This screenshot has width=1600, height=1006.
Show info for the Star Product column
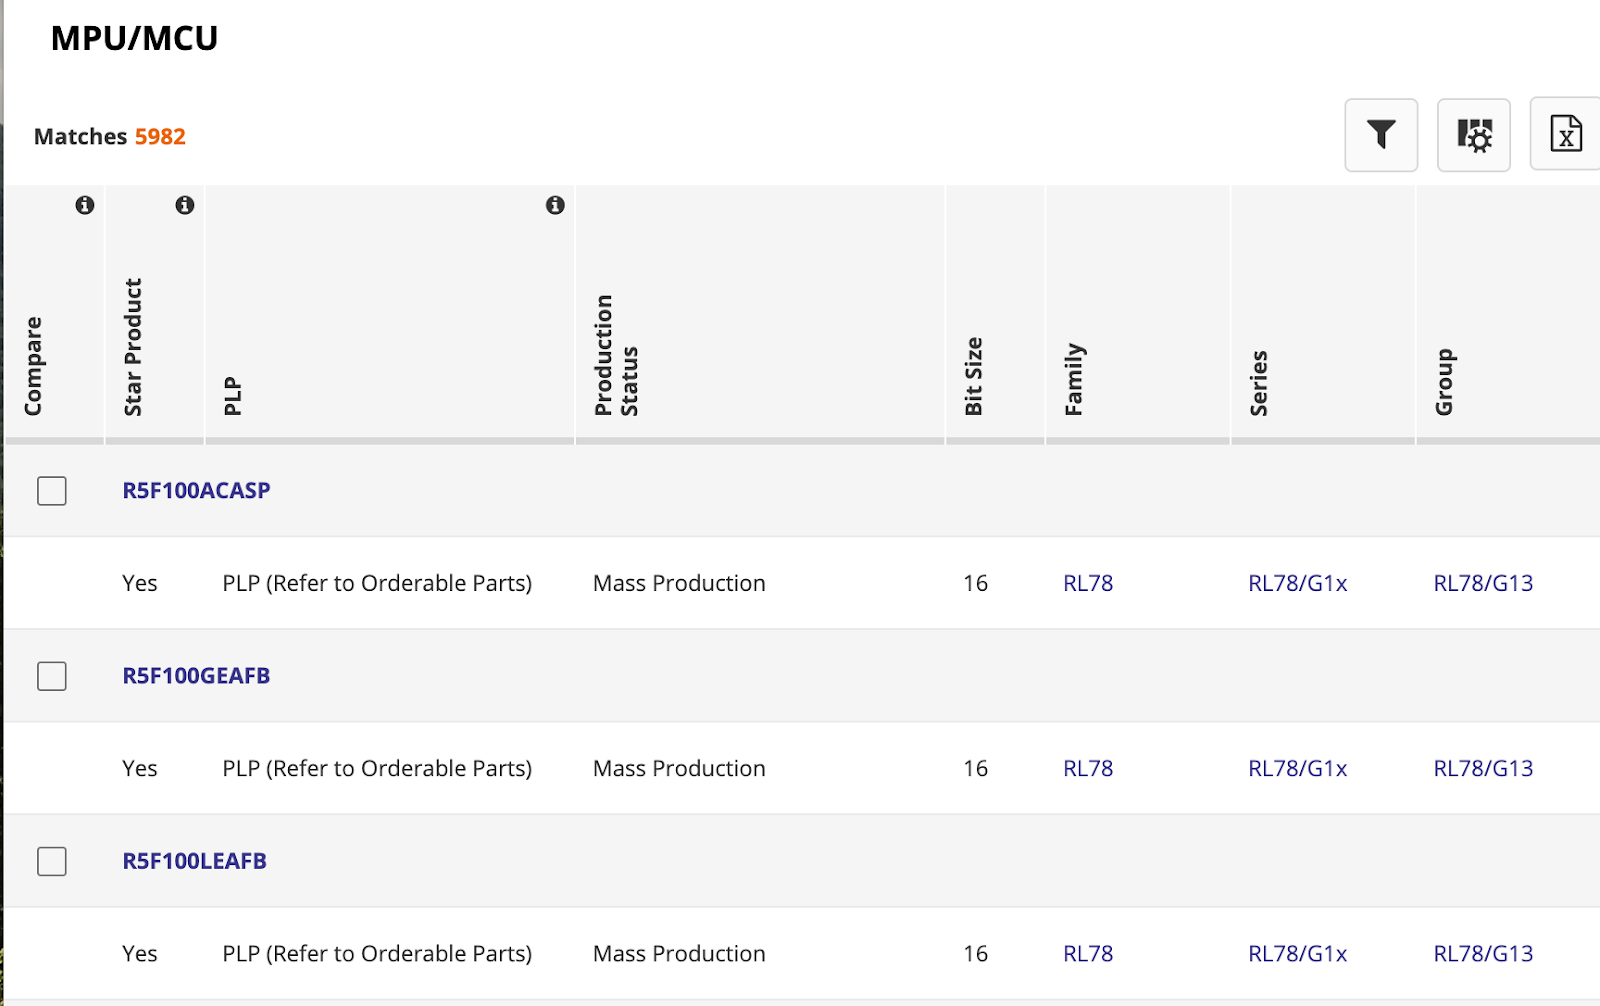185,205
